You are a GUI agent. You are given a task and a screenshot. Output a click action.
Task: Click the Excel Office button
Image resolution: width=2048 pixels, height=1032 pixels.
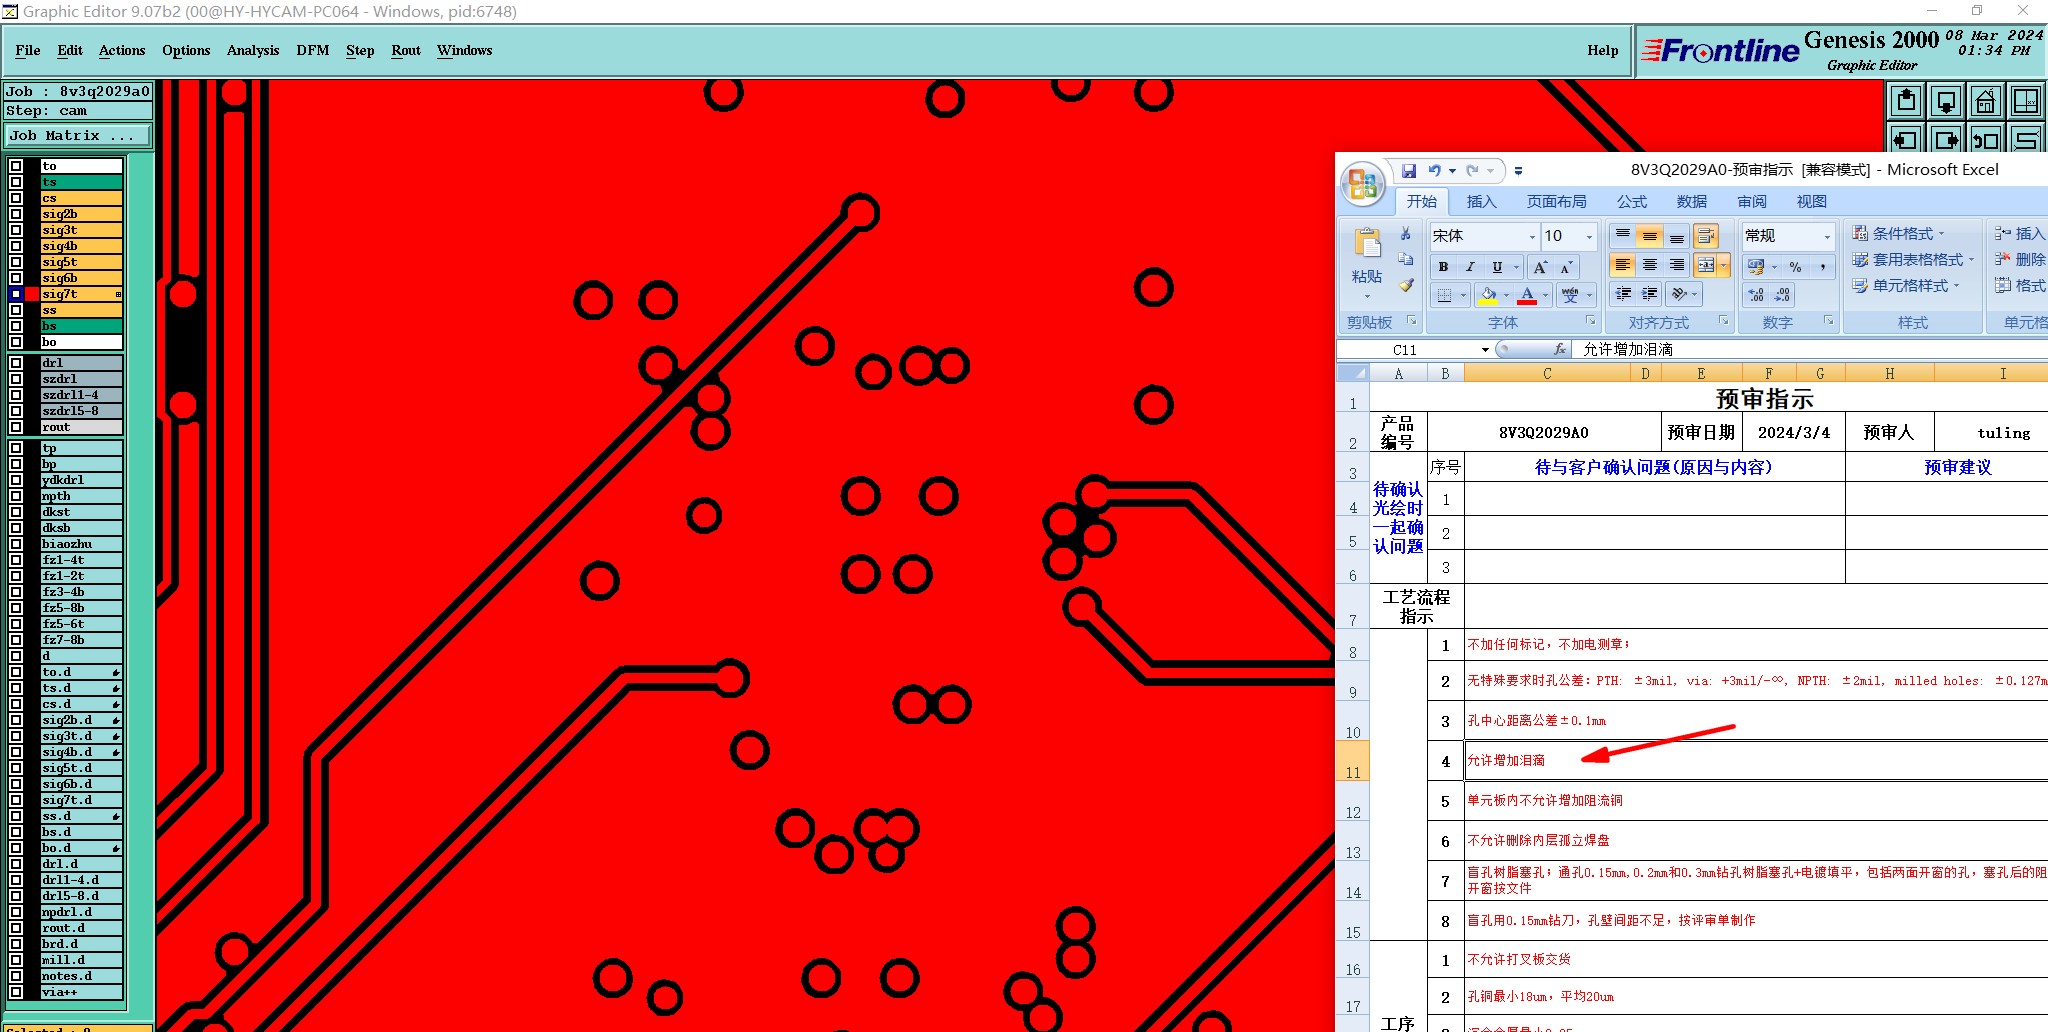pos(1362,184)
